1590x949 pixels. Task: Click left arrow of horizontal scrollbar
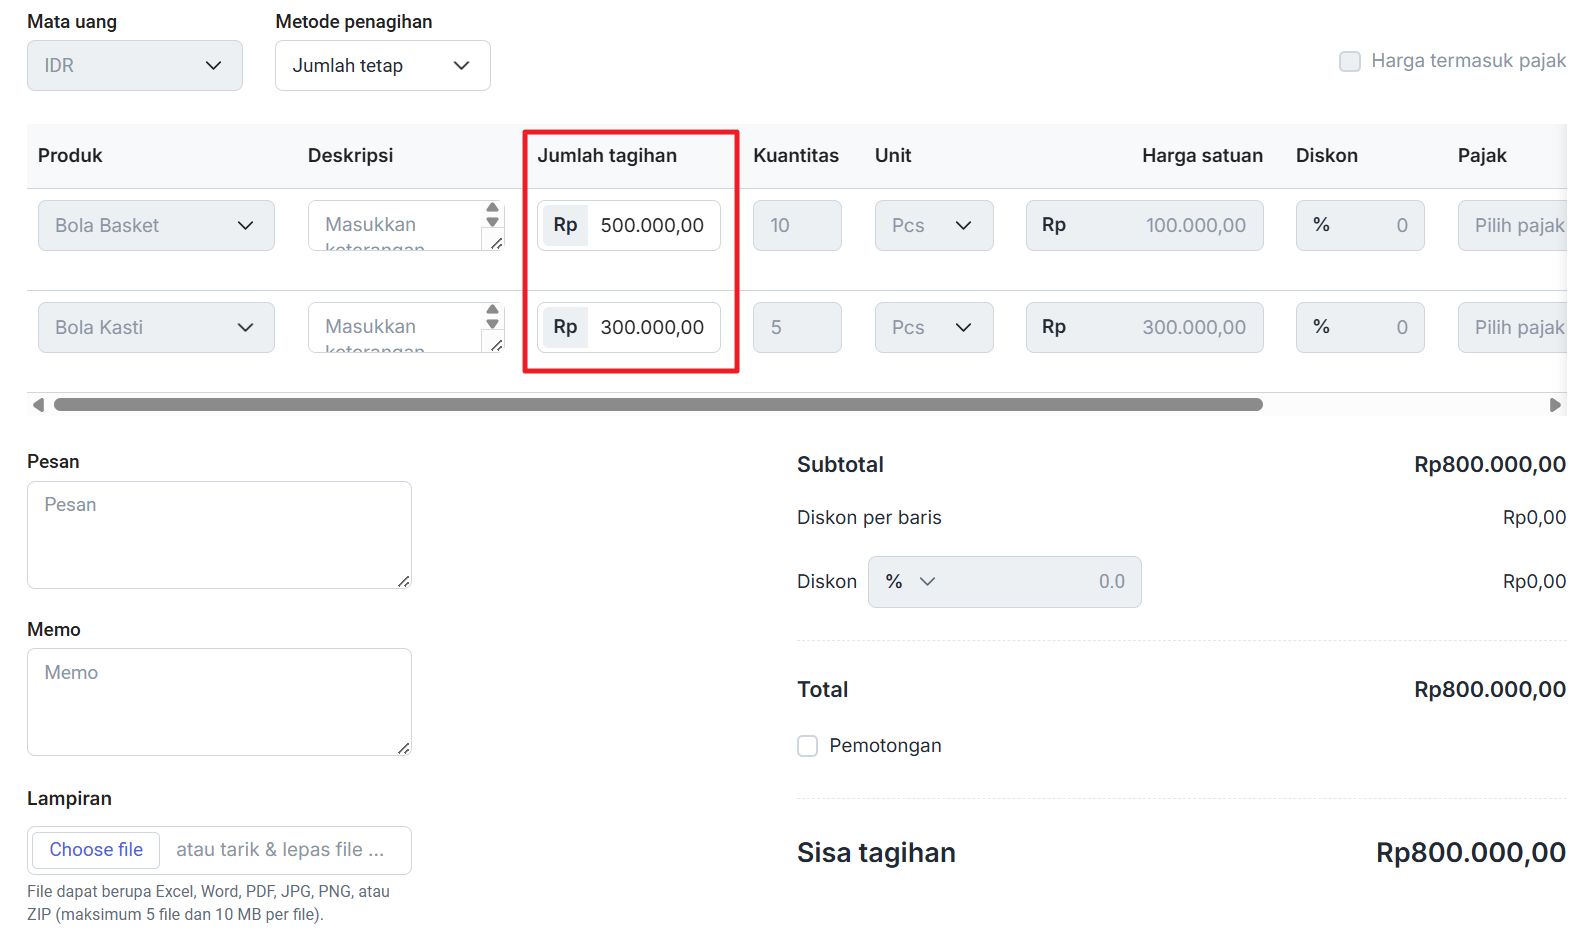click(38, 405)
